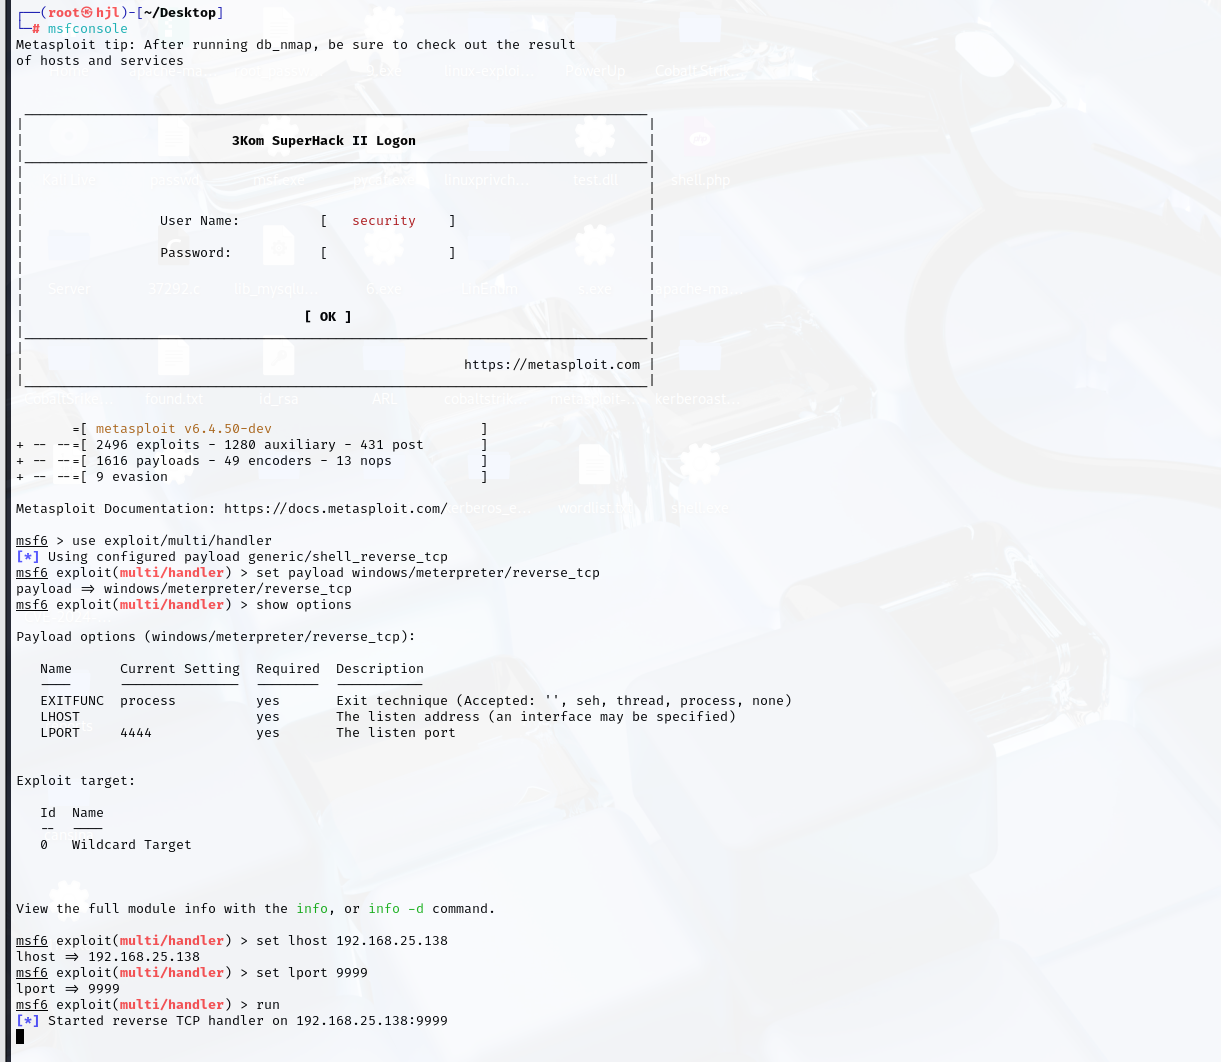The image size is (1221, 1062).
Task: Click the 'run' command text
Action: [268, 1005]
